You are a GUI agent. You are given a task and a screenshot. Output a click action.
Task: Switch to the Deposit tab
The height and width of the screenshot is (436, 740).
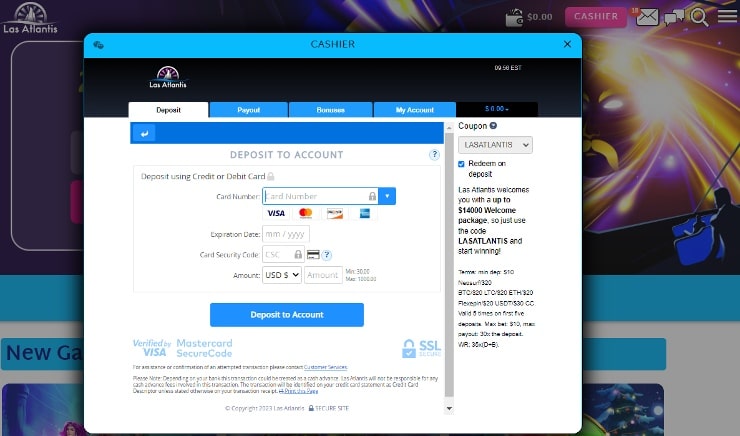coord(168,110)
